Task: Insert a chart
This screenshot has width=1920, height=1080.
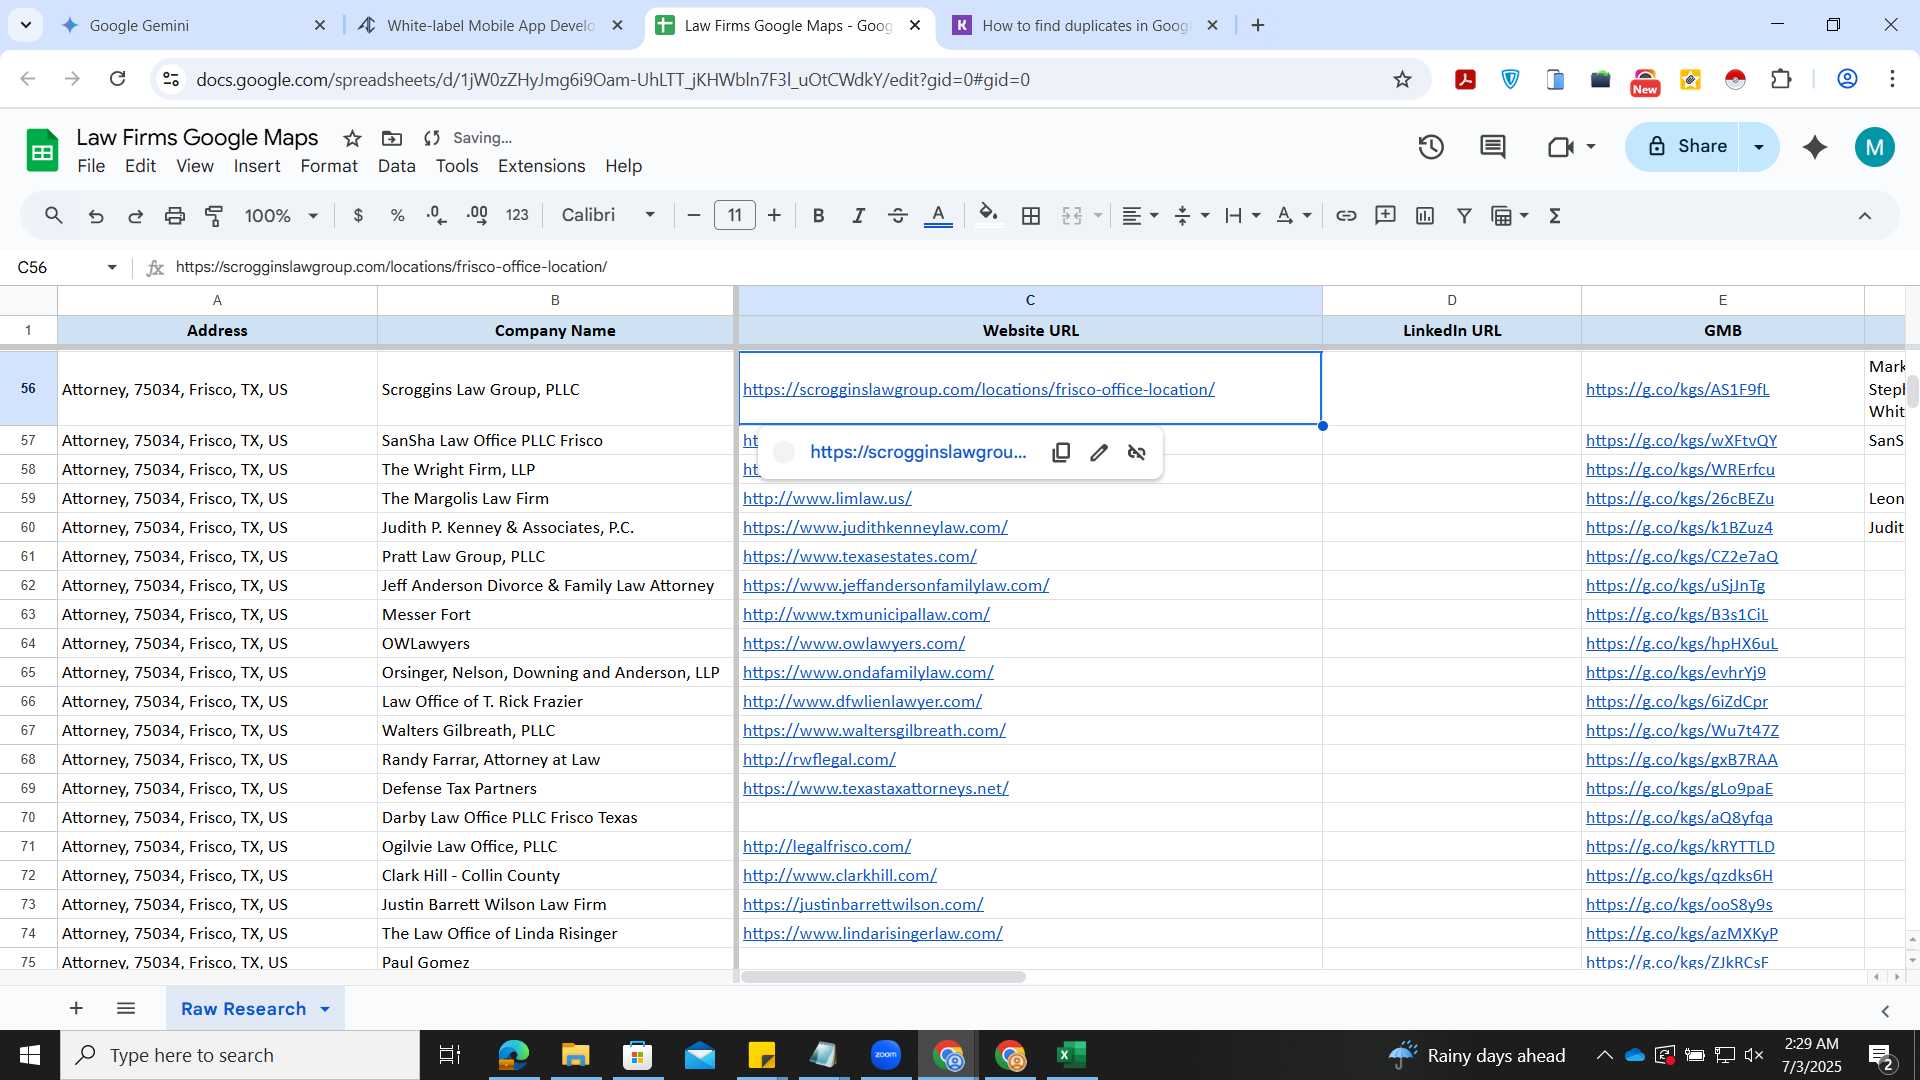Action: (1425, 215)
